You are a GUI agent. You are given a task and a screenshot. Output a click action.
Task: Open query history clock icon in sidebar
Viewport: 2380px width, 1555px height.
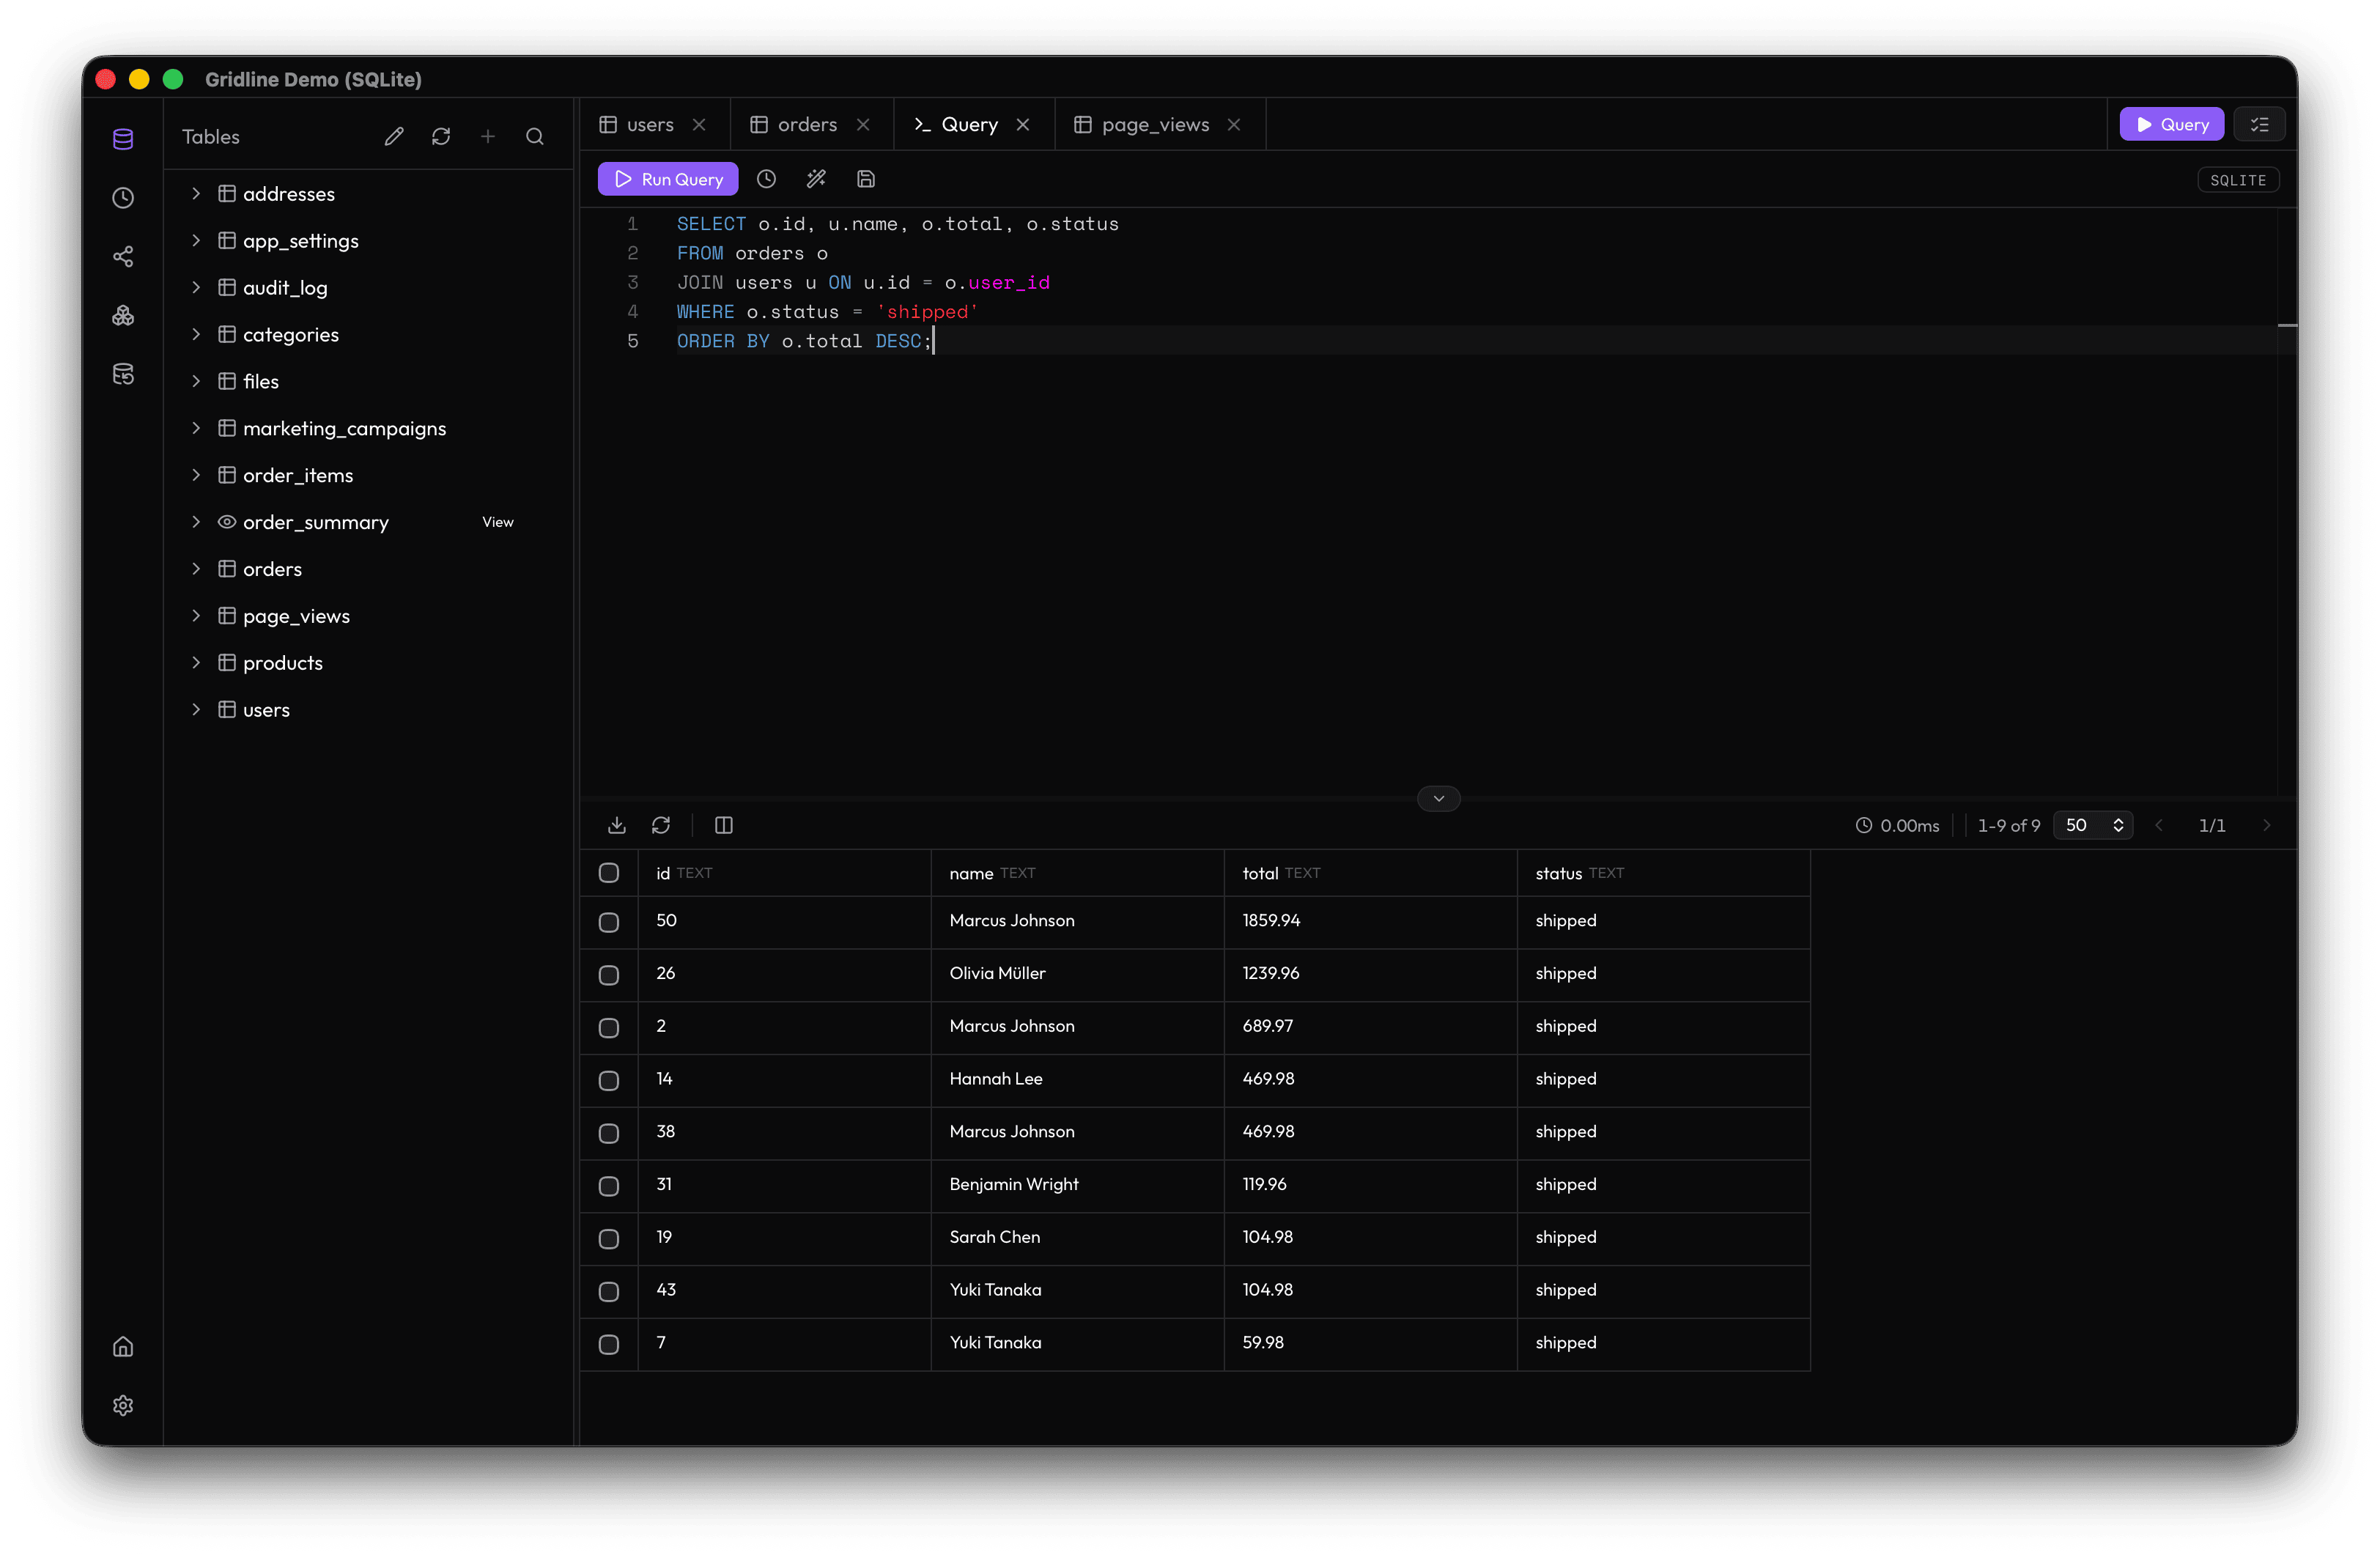(x=123, y=198)
